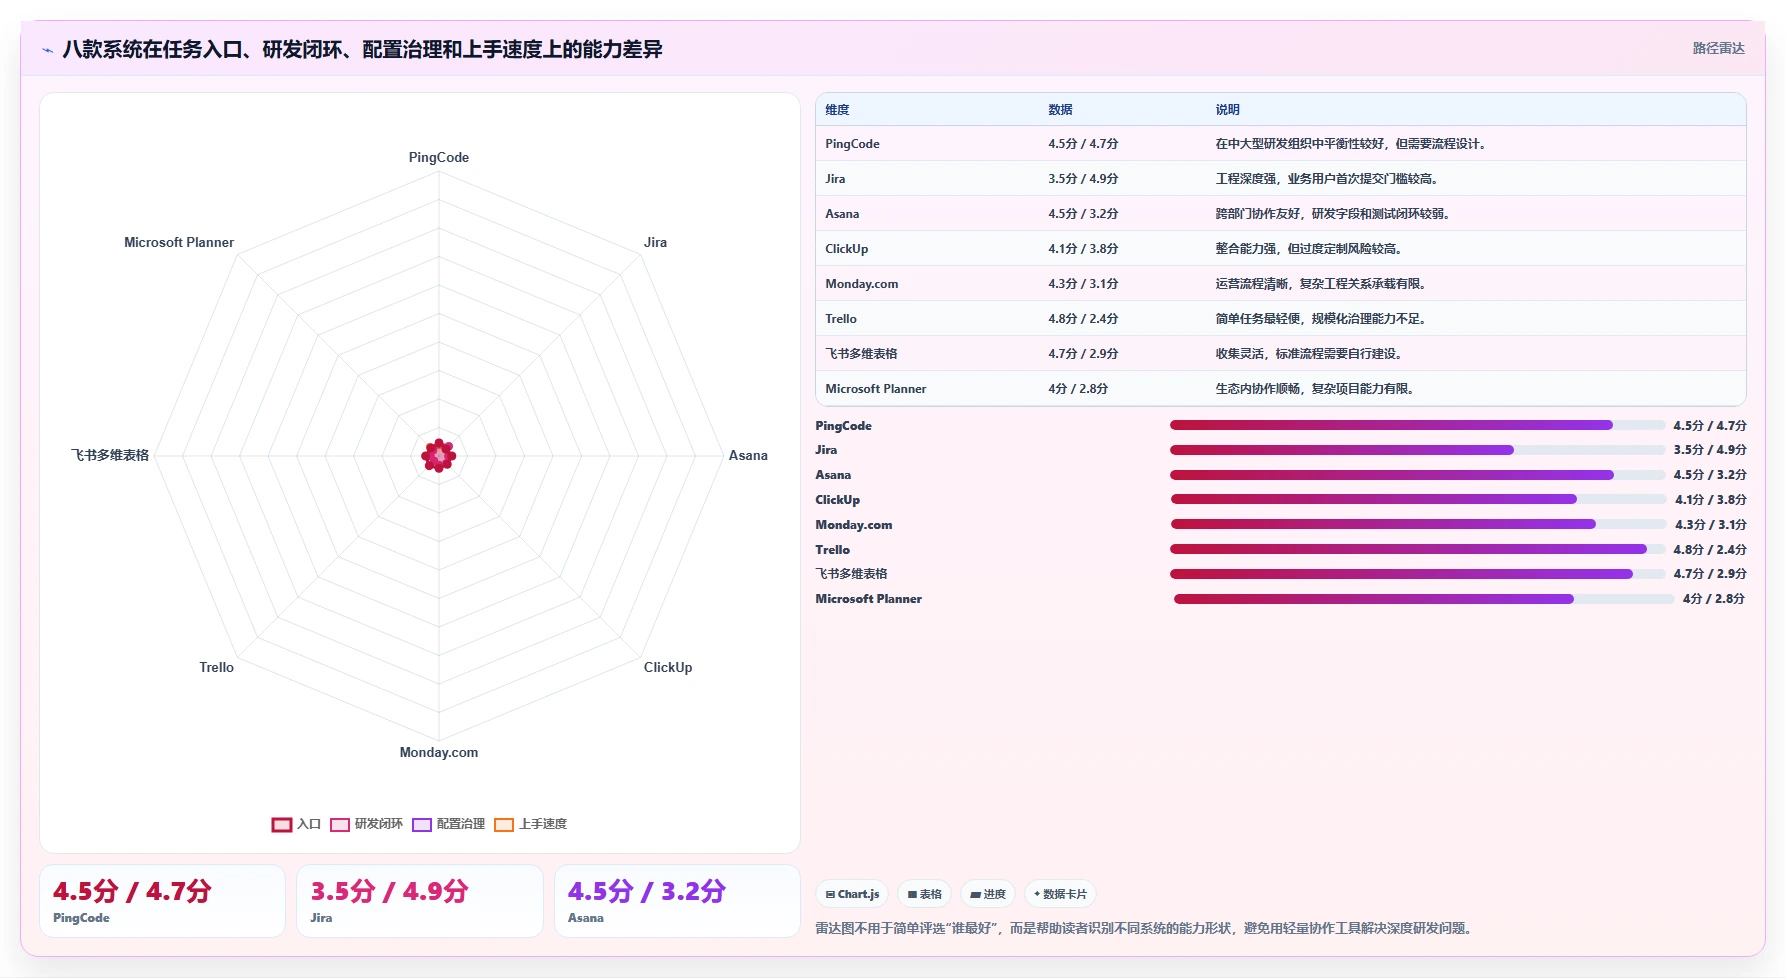This screenshot has width=1786, height=978.
Task: Toggle the 入口 series in the chart legend
Action: (296, 824)
